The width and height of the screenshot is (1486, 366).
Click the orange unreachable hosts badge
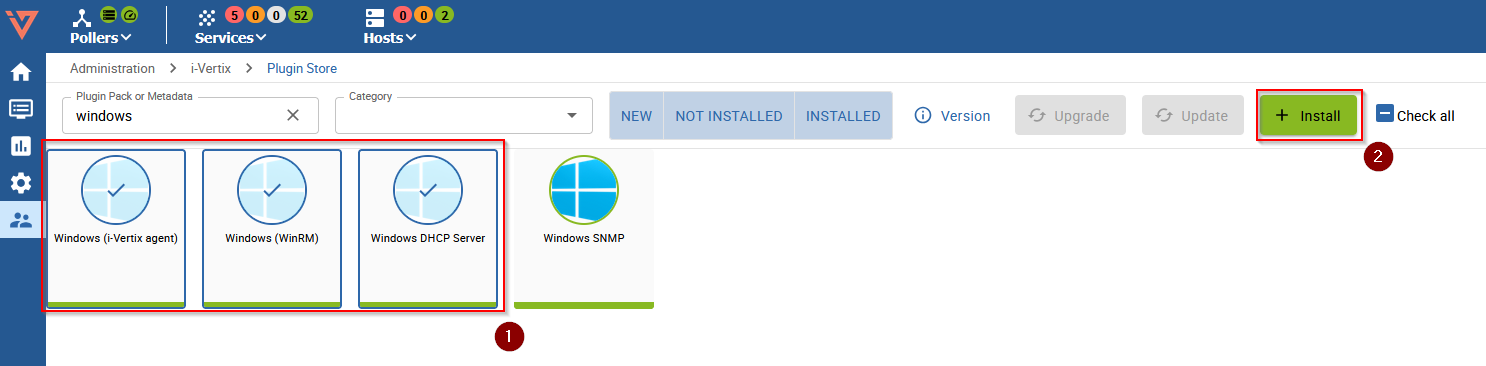(423, 15)
